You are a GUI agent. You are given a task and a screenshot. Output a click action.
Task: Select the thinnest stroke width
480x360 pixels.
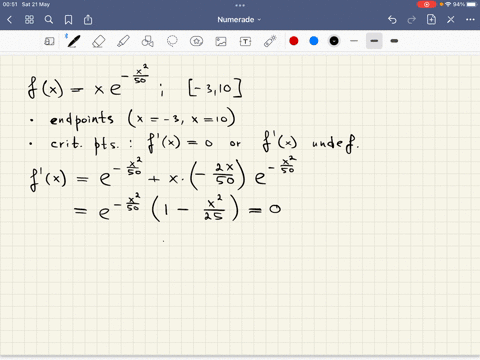[354, 41]
